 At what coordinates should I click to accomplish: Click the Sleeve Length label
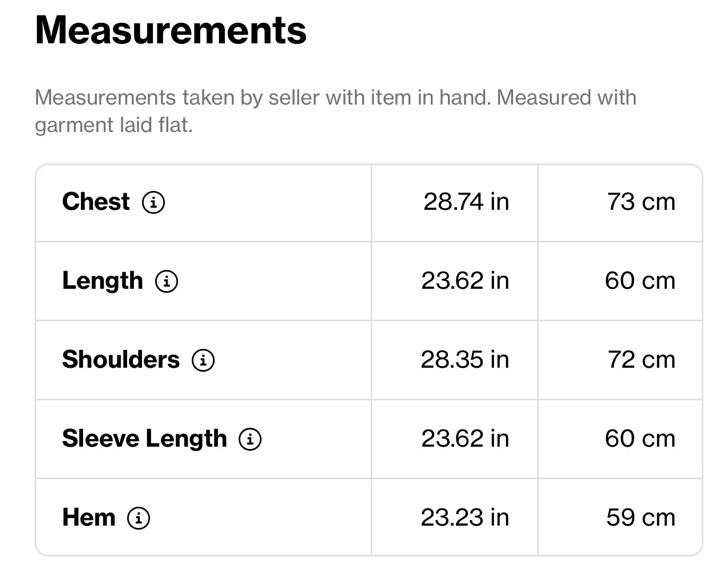pyautogui.click(x=144, y=439)
